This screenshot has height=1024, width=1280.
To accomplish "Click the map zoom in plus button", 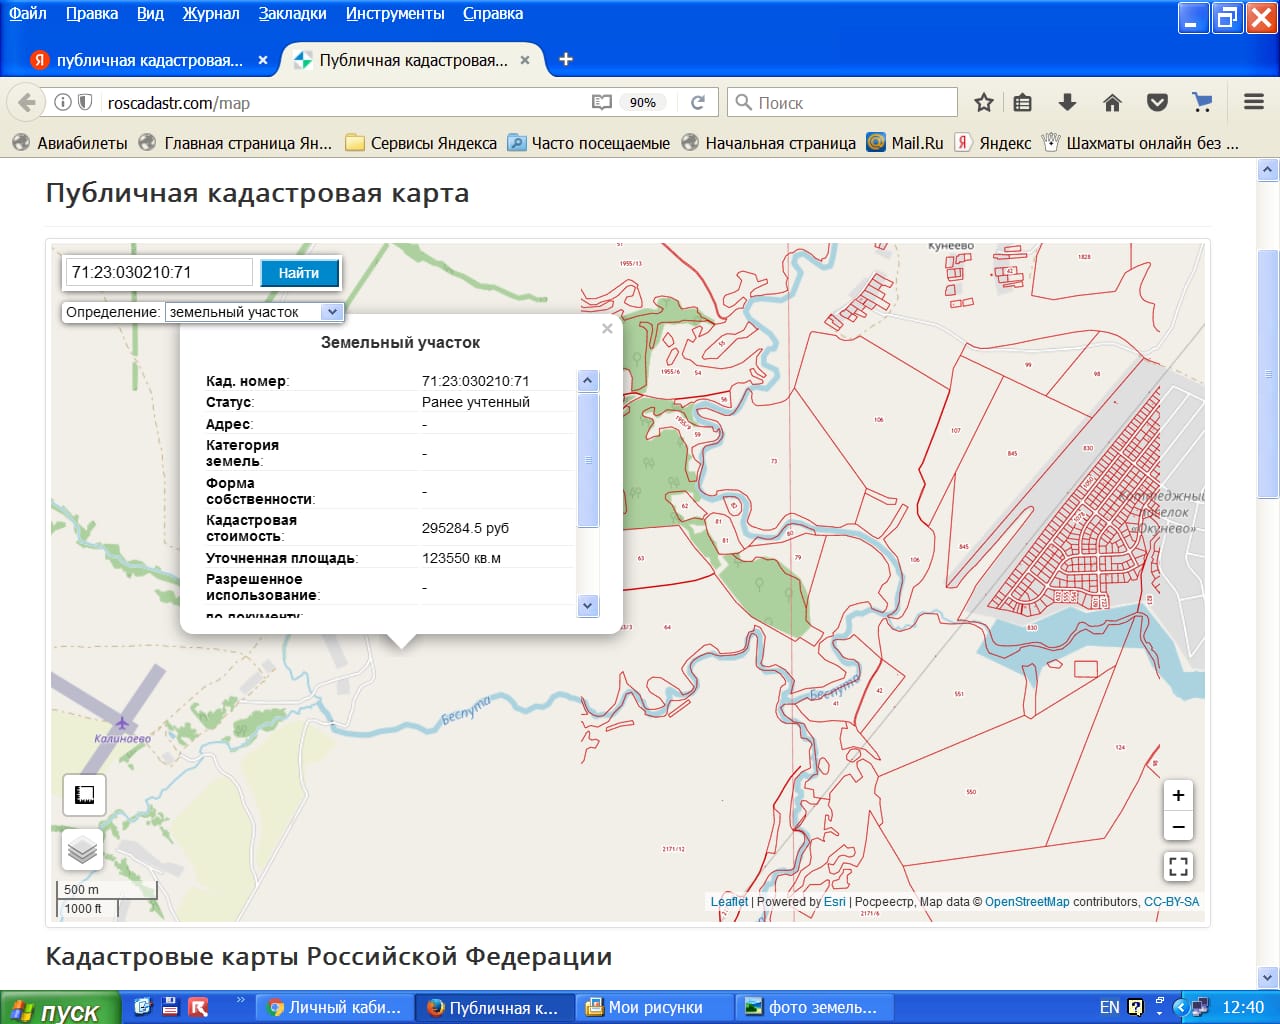I will click(1178, 795).
